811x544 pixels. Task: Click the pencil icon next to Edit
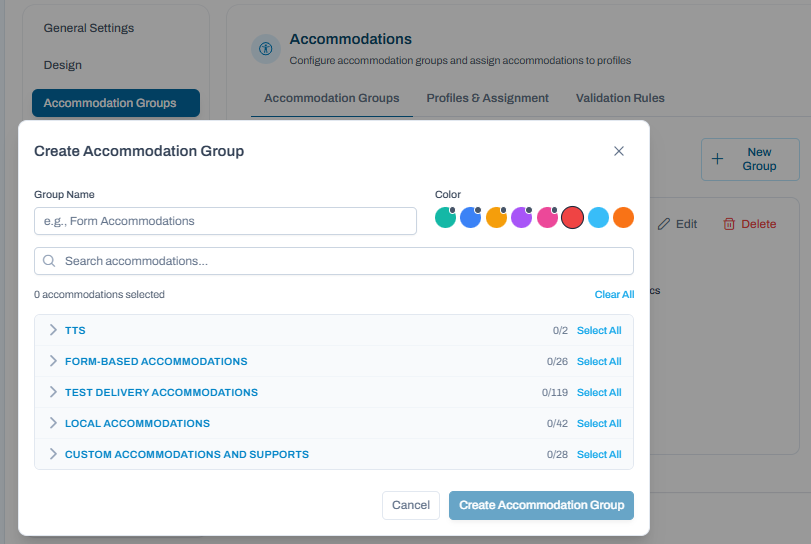pyautogui.click(x=664, y=224)
